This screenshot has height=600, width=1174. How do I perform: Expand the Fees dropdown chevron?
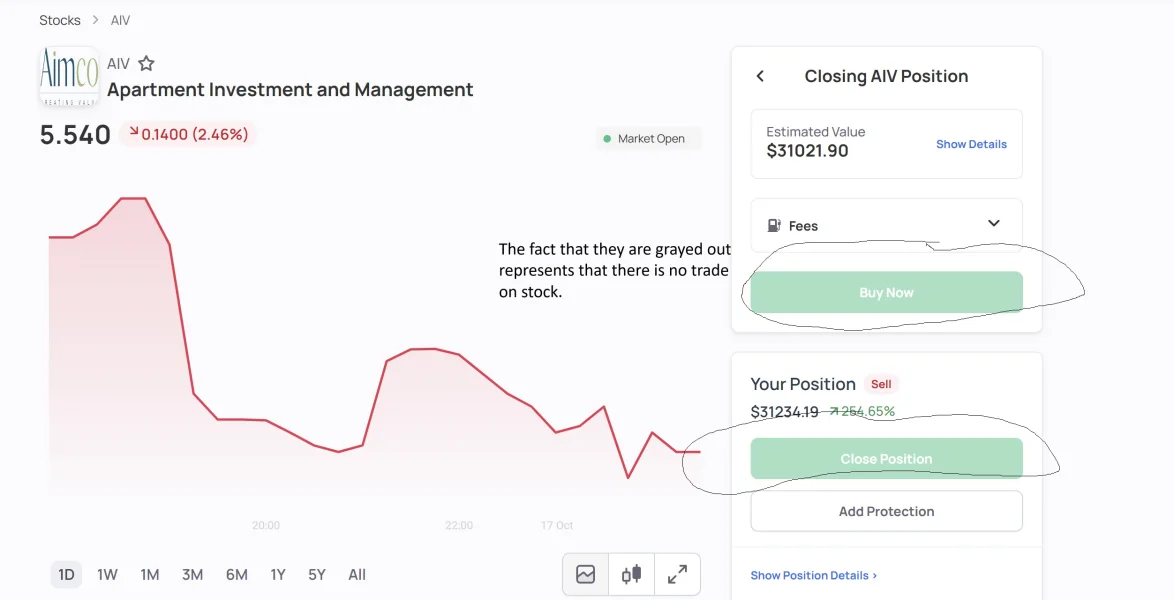[x=993, y=224]
